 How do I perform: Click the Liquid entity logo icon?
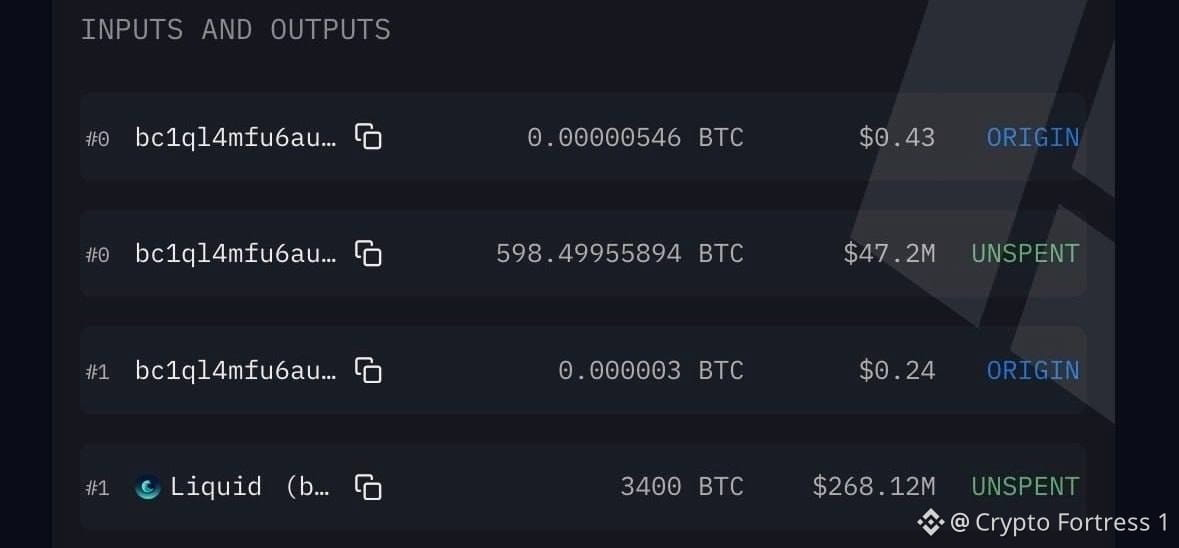[147, 488]
